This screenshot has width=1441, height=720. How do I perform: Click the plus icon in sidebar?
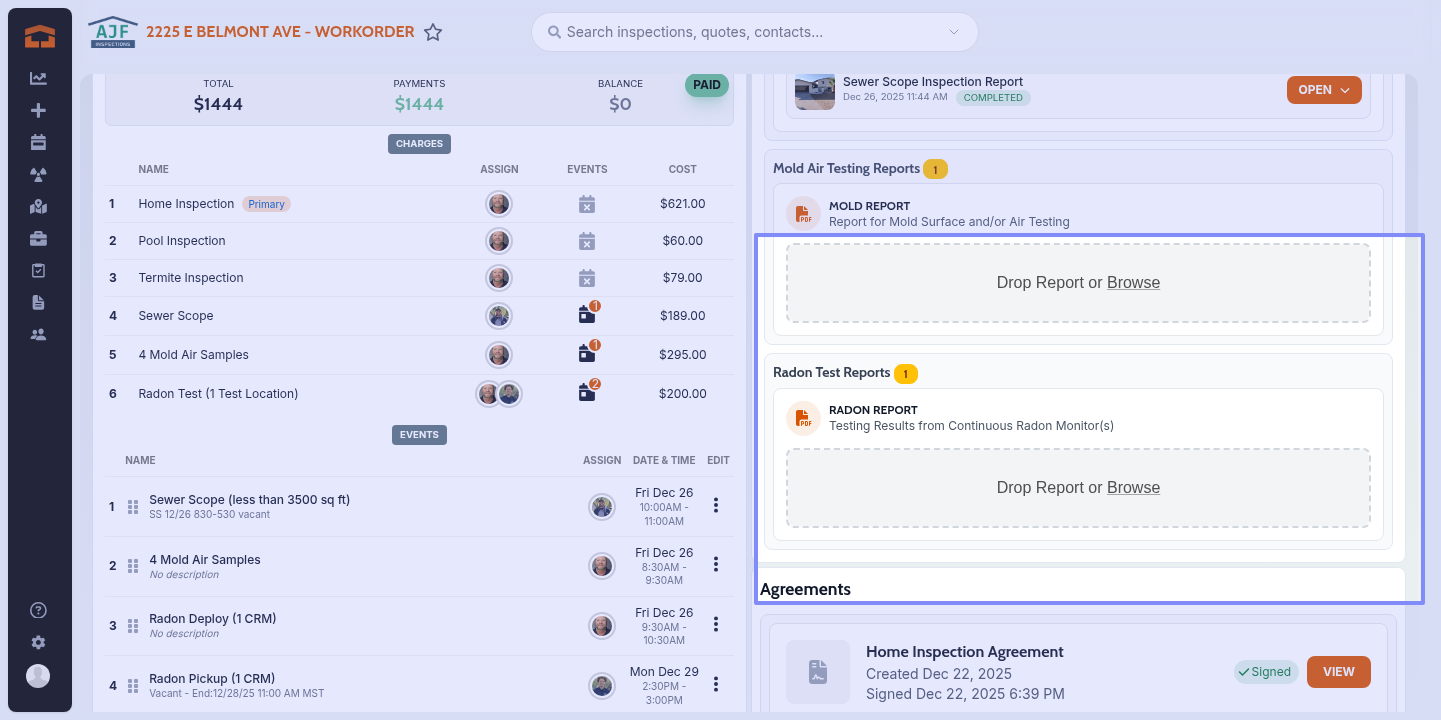(38, 111)
